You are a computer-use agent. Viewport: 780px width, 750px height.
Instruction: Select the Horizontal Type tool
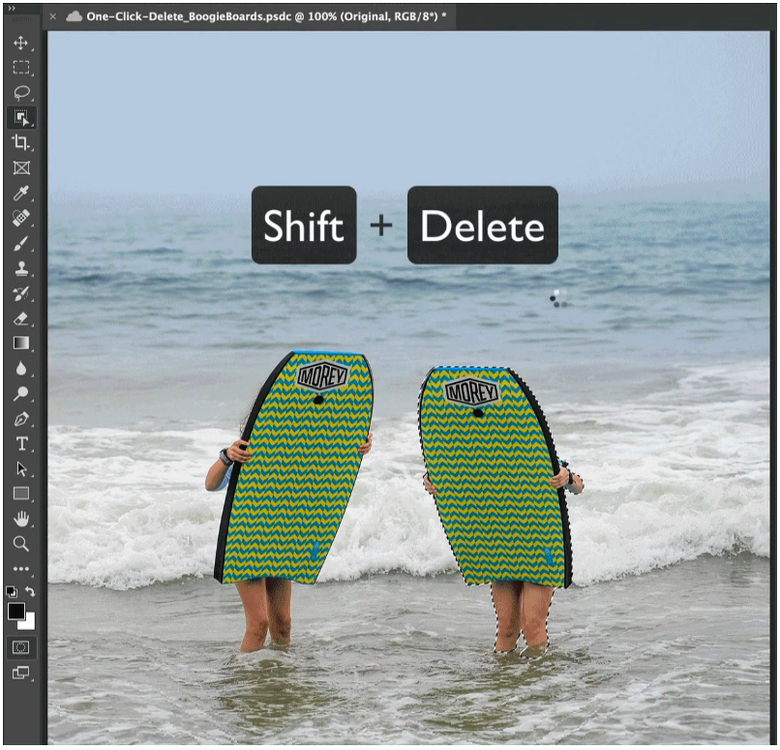coord(21,444)
